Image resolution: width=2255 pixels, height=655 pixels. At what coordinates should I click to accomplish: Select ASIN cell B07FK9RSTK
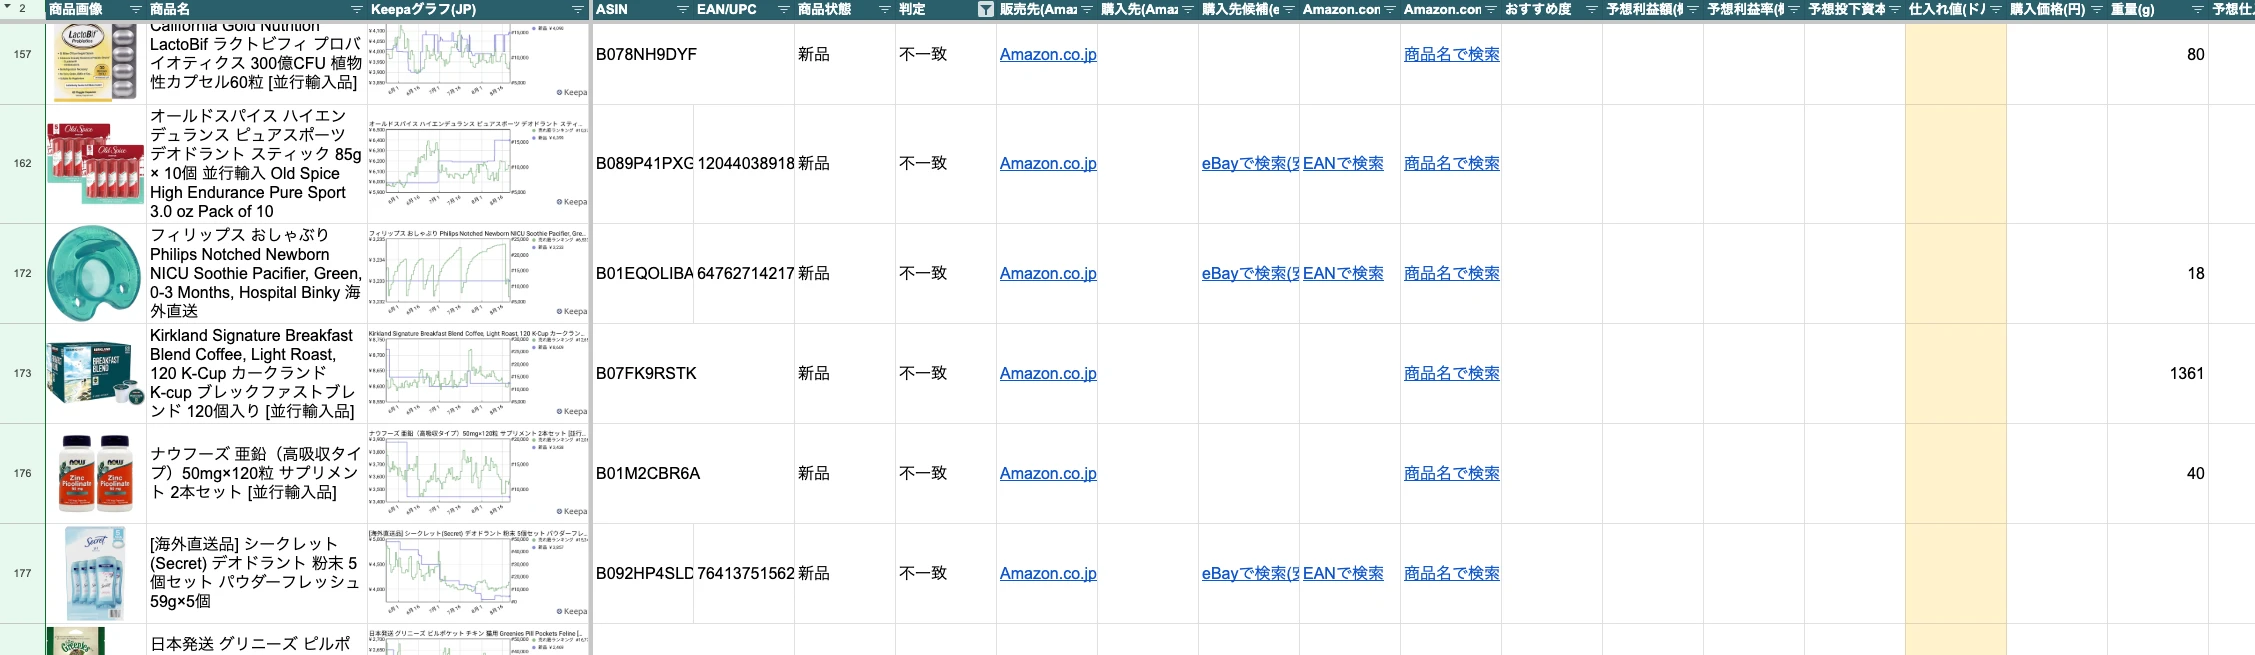click(x=643, y=373)
